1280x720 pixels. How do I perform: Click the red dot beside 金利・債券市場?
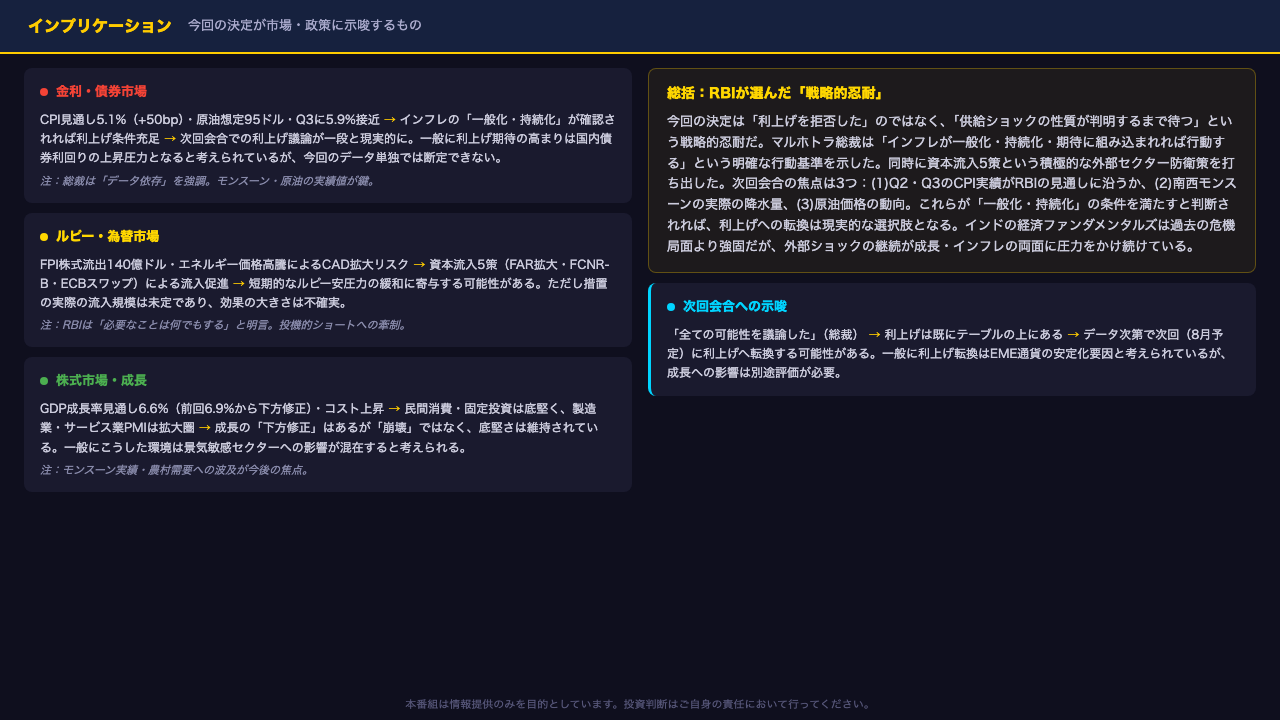coord(44,92)
